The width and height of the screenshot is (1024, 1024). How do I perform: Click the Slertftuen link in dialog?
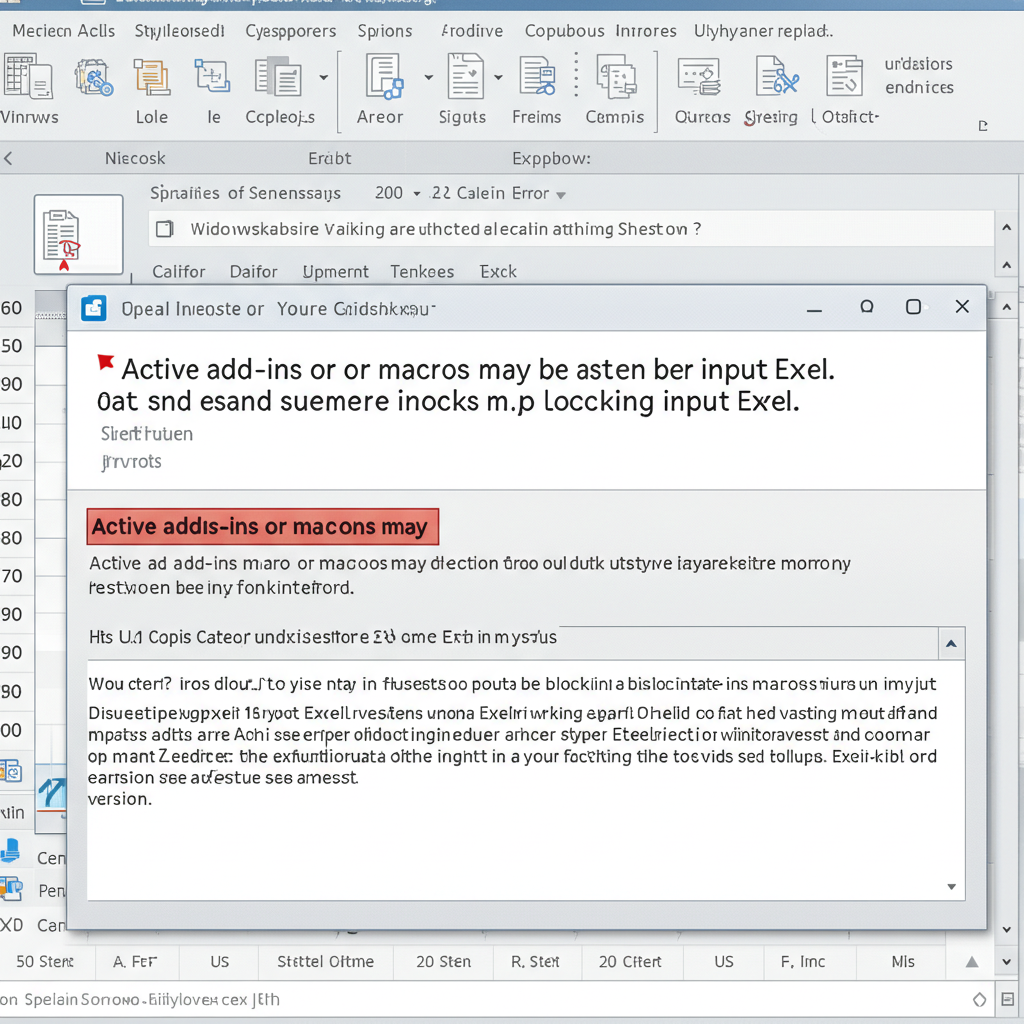click(147, 434)
